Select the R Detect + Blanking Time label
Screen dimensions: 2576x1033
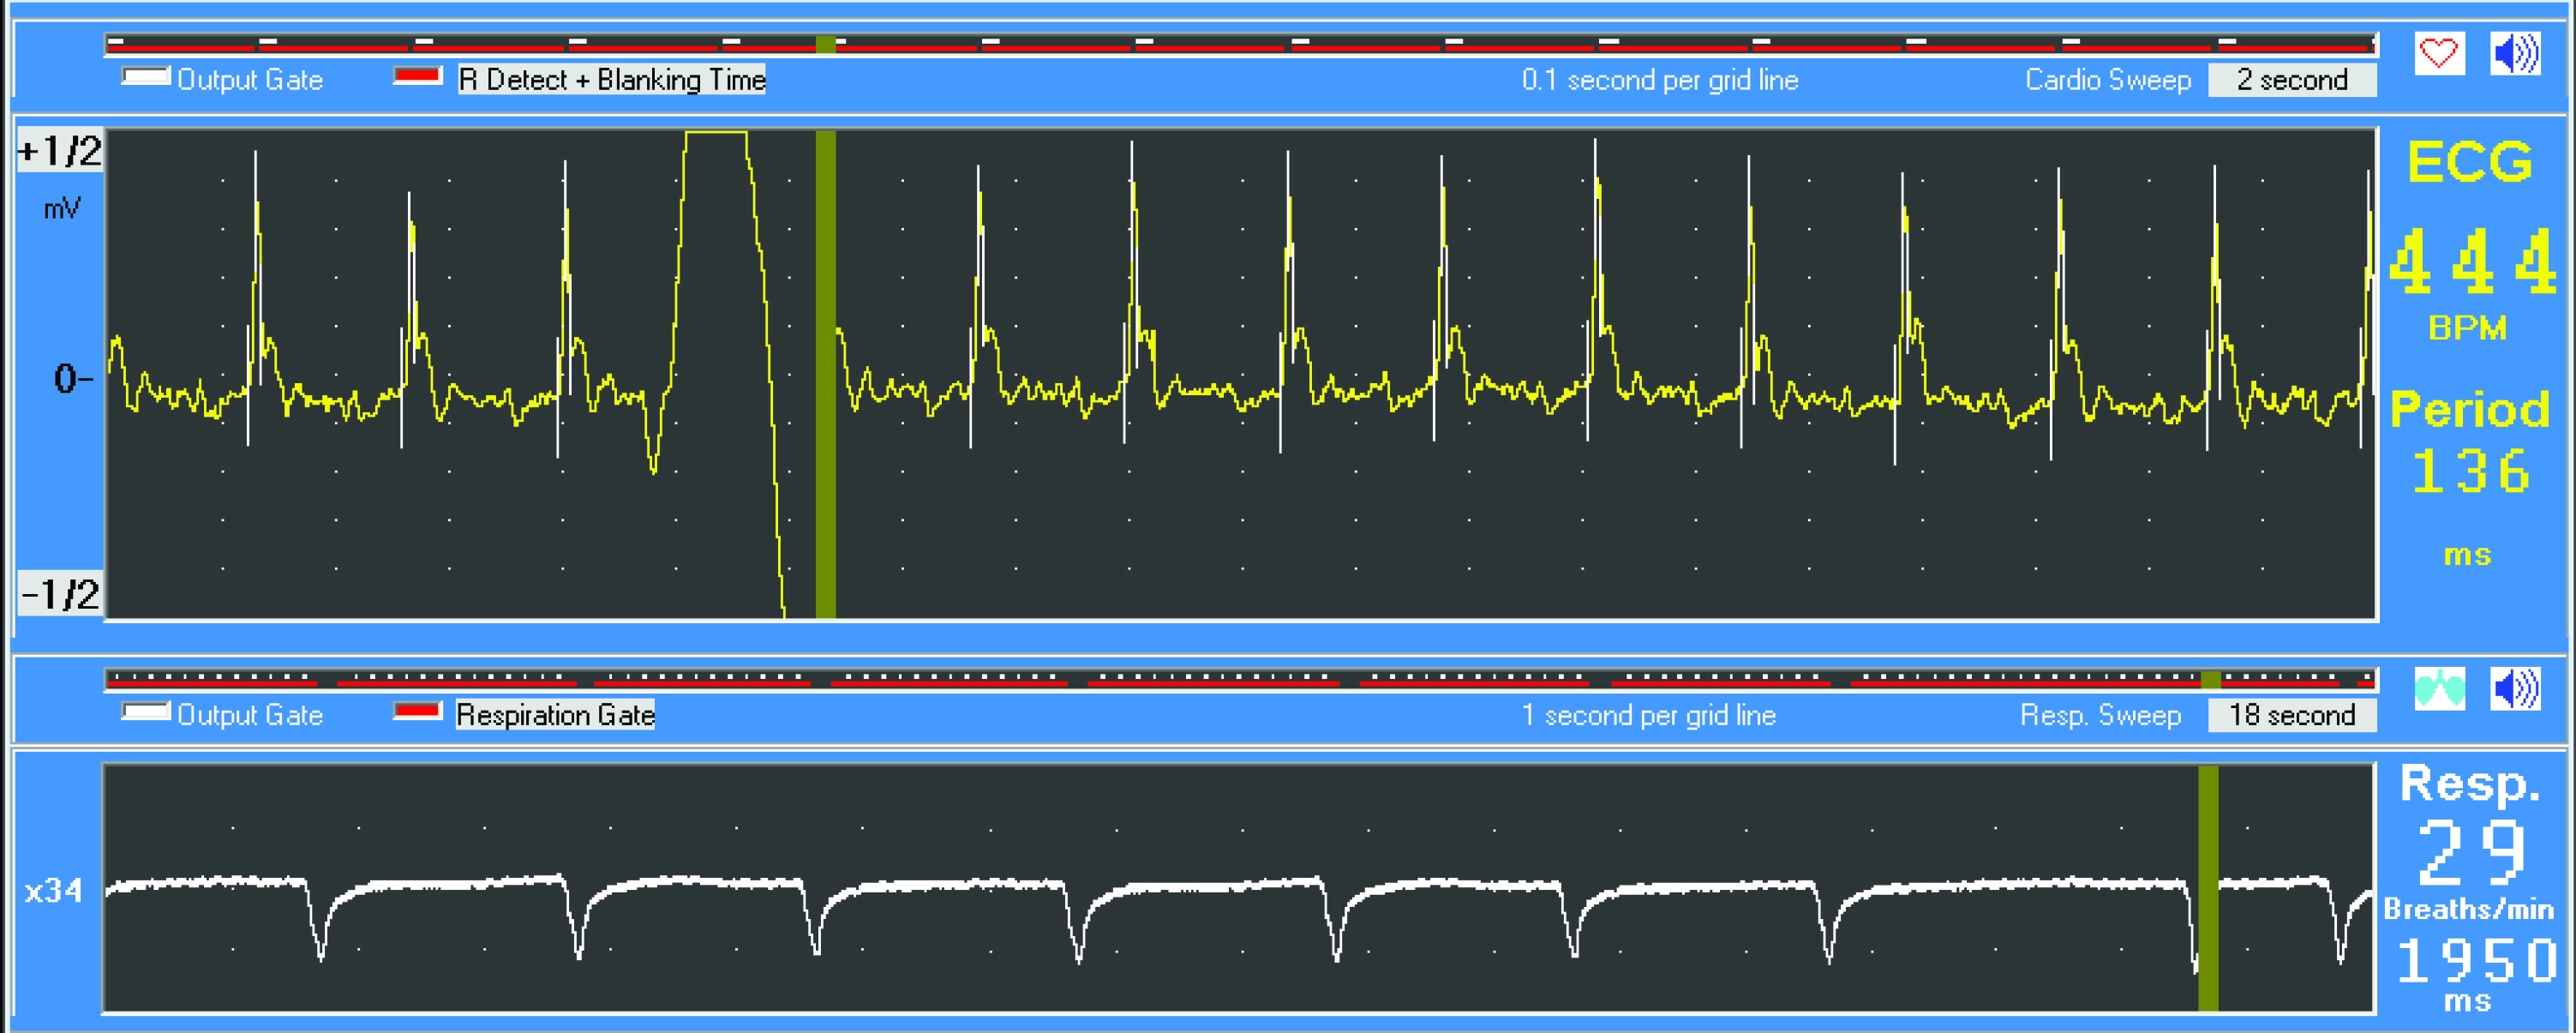point(611,80)
